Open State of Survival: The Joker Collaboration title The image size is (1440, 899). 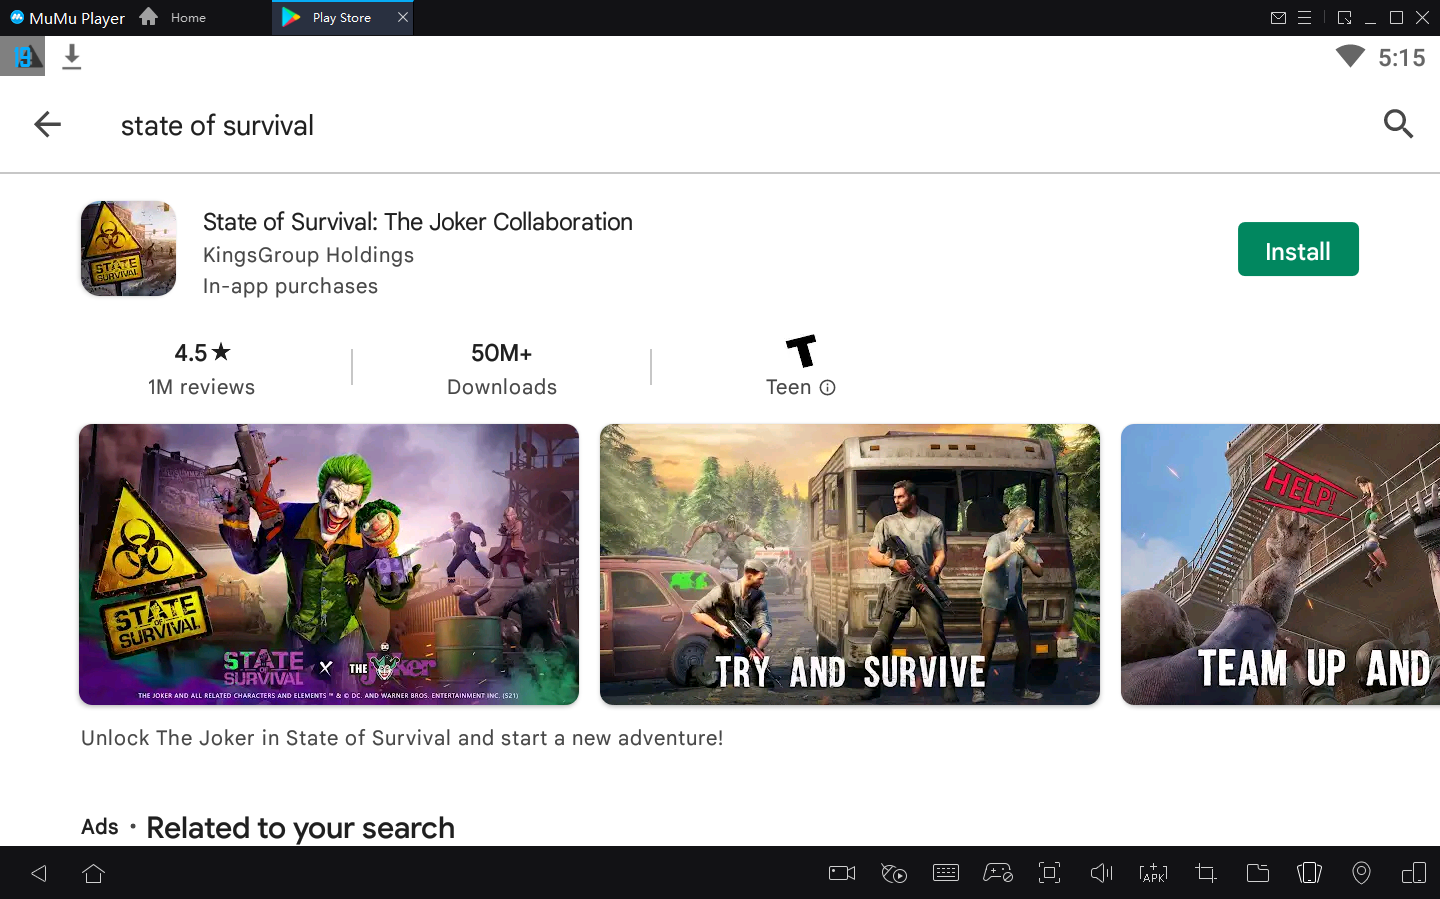click(x=418, y=222)
